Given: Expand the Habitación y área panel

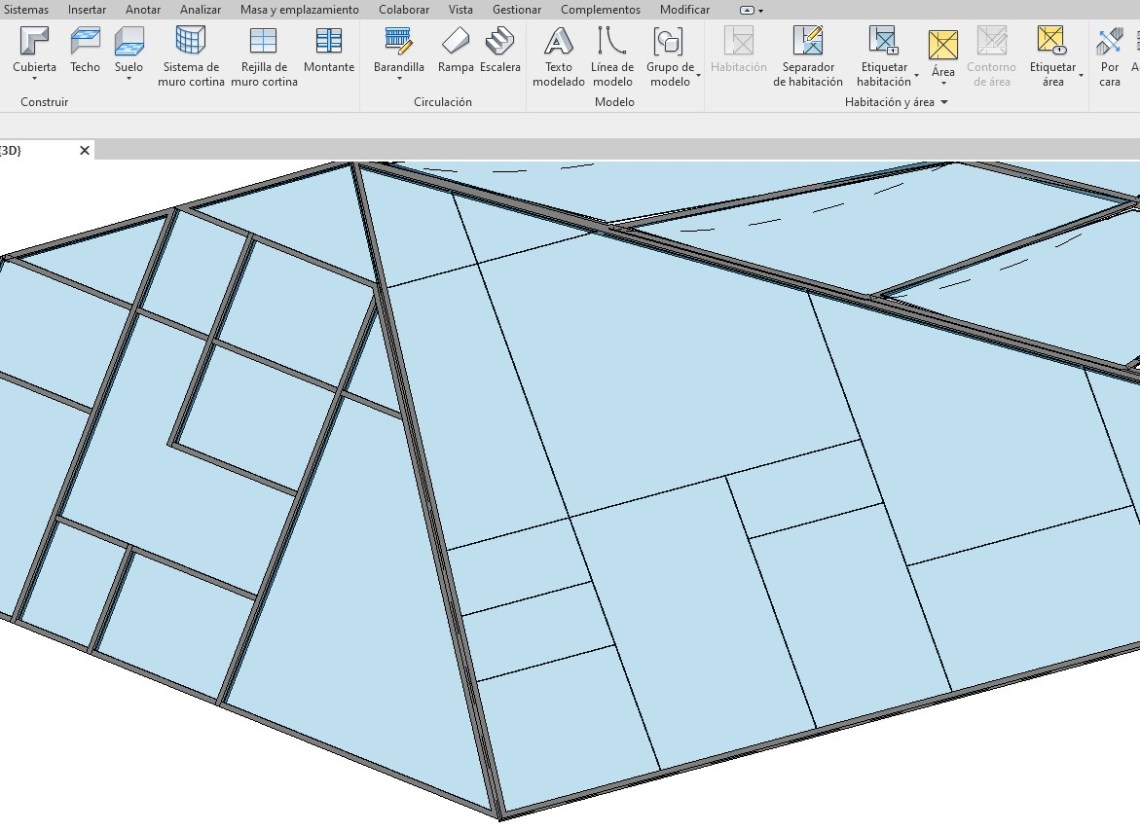Looking at the screenshot, I should [x=943, y=102].
